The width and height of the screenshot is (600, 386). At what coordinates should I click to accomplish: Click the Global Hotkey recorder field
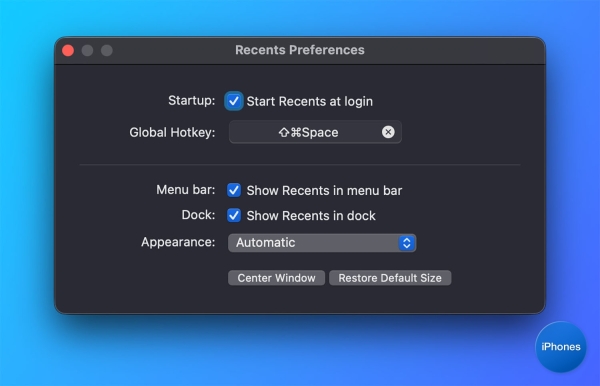click(315, 132)
